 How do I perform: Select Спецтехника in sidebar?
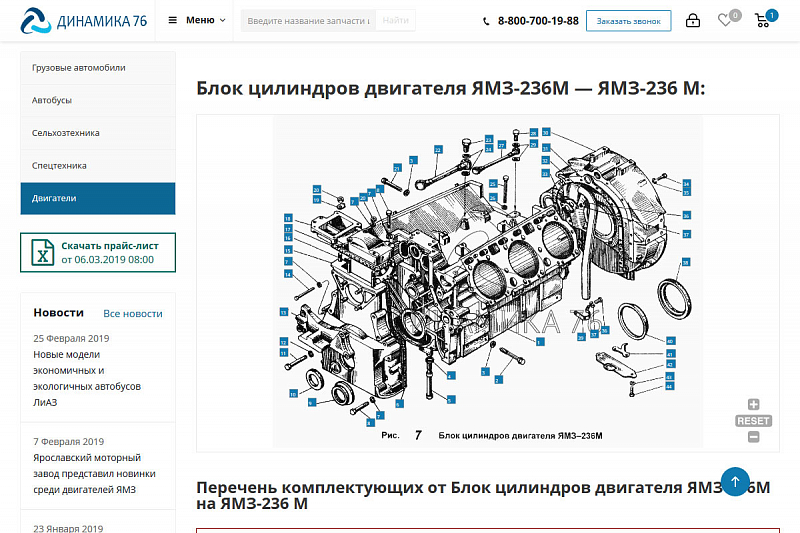coord(98,166)
